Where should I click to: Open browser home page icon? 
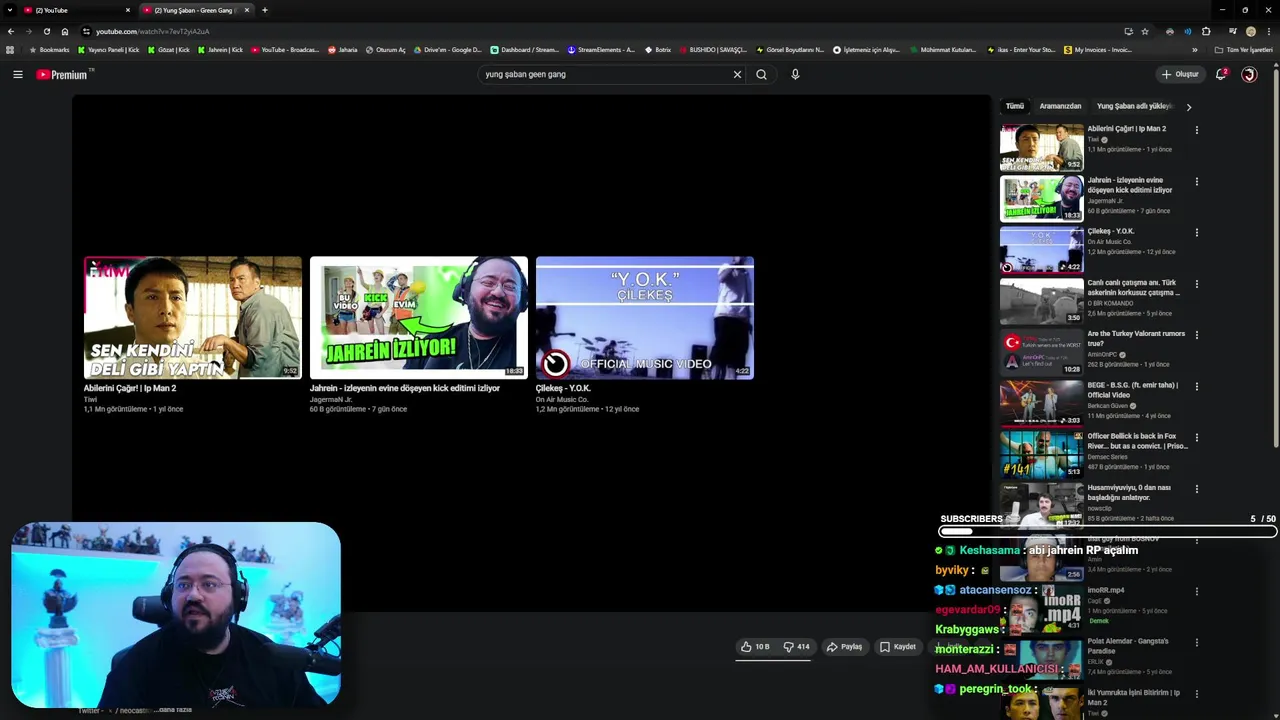(65, 31)
